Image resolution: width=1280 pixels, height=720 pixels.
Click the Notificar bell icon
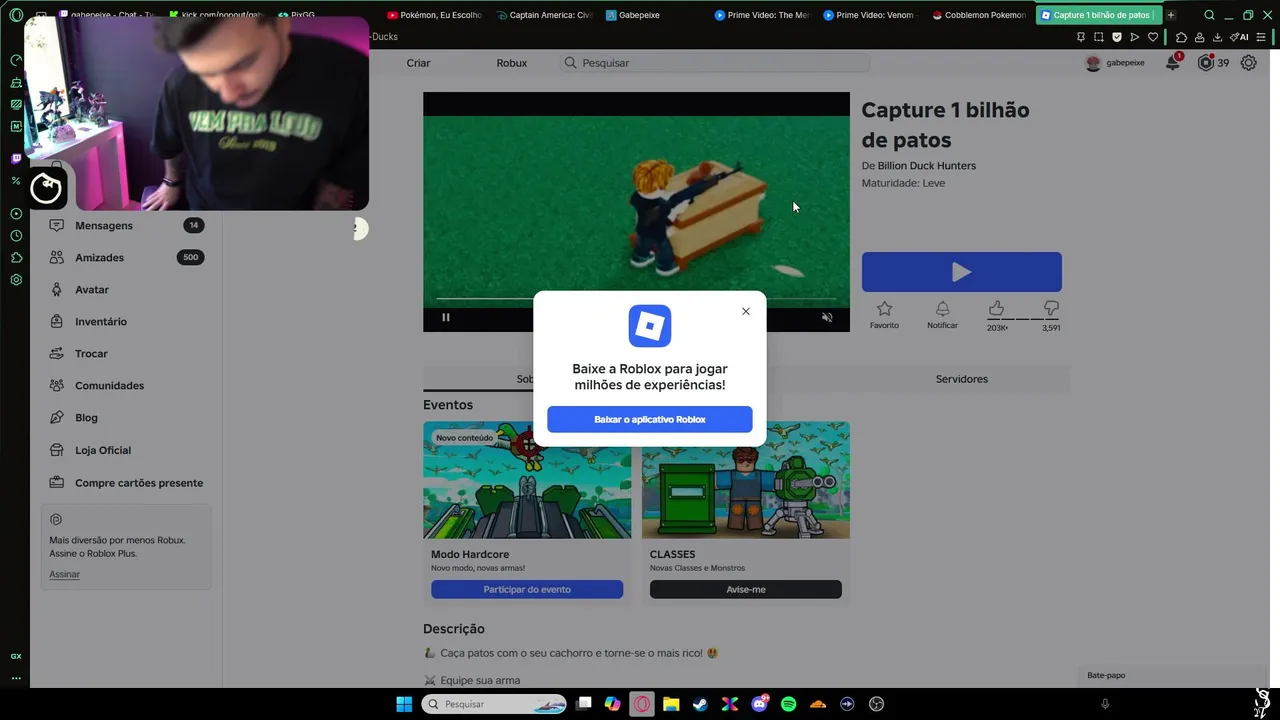[x=942, y=310]
